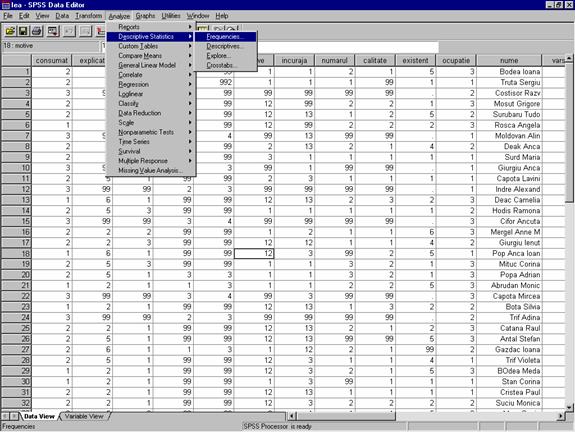Select the 'ocupatie' column header
This screenshot has width=575, height=432.
tap(456, 61)
